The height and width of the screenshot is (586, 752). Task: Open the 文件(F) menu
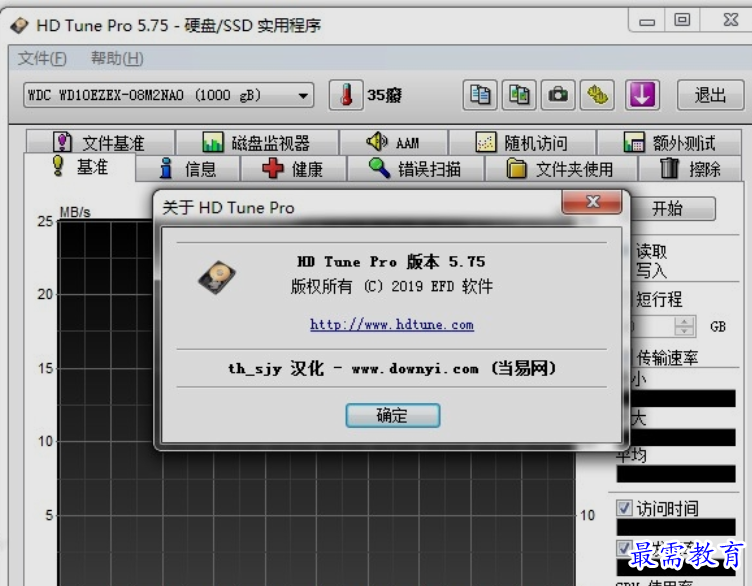click(42, 59)
